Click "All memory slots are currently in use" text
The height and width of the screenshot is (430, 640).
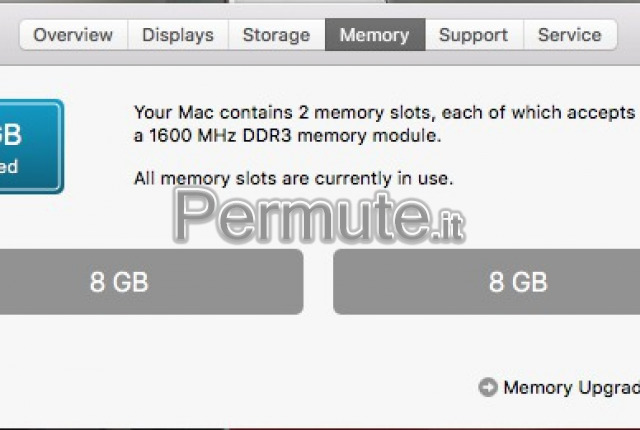(x=293, y=178)
